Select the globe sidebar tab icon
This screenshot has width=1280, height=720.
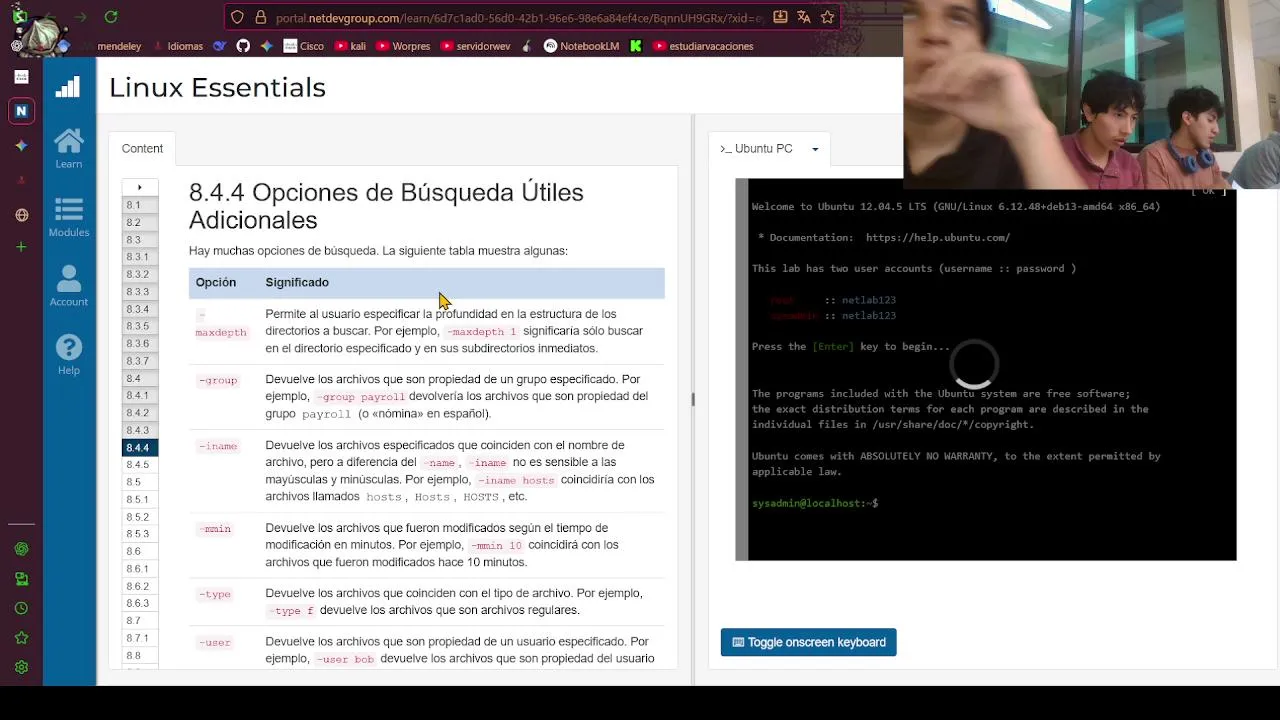click(21, 215)
